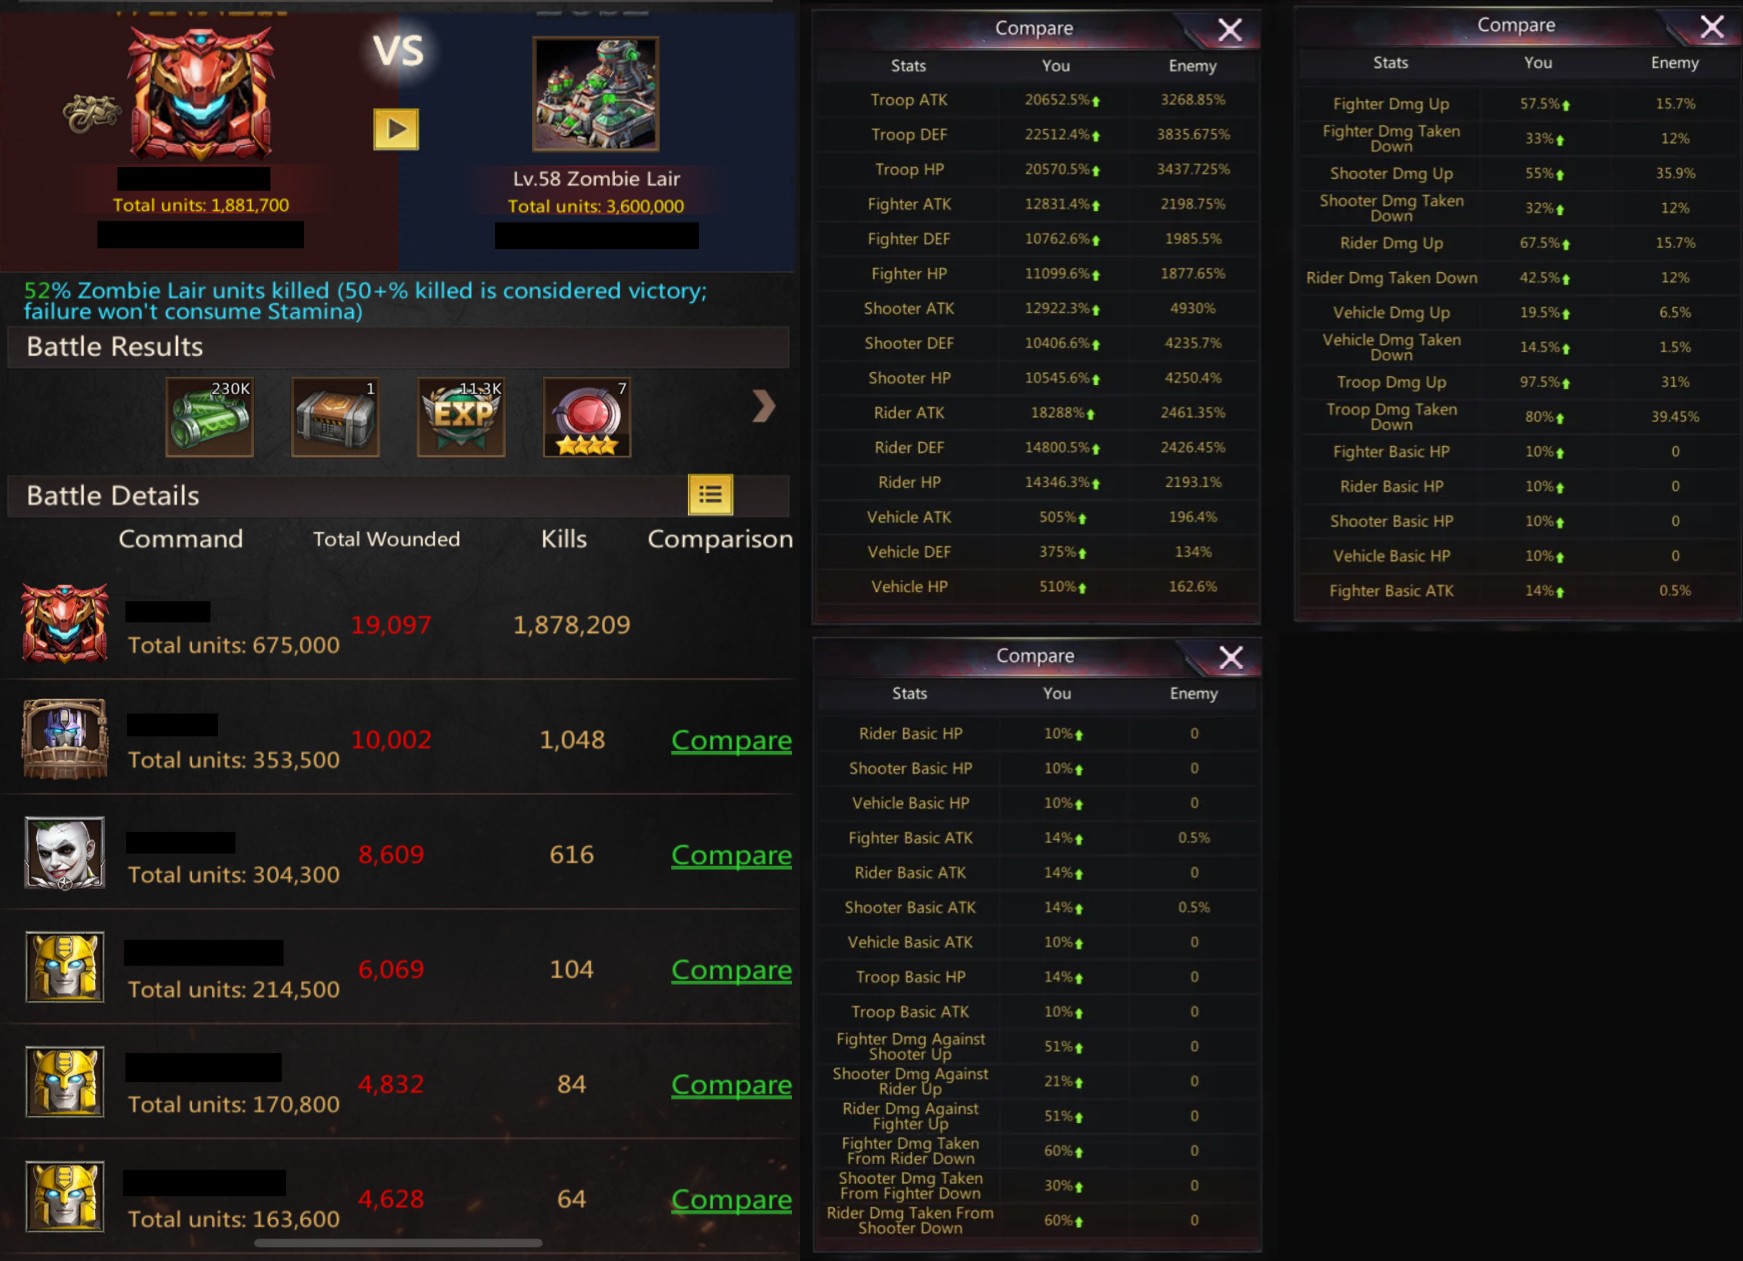Open the red mech commander portrait
This screenshot has width=1743, height=1261.
click(x=201, y=92)
